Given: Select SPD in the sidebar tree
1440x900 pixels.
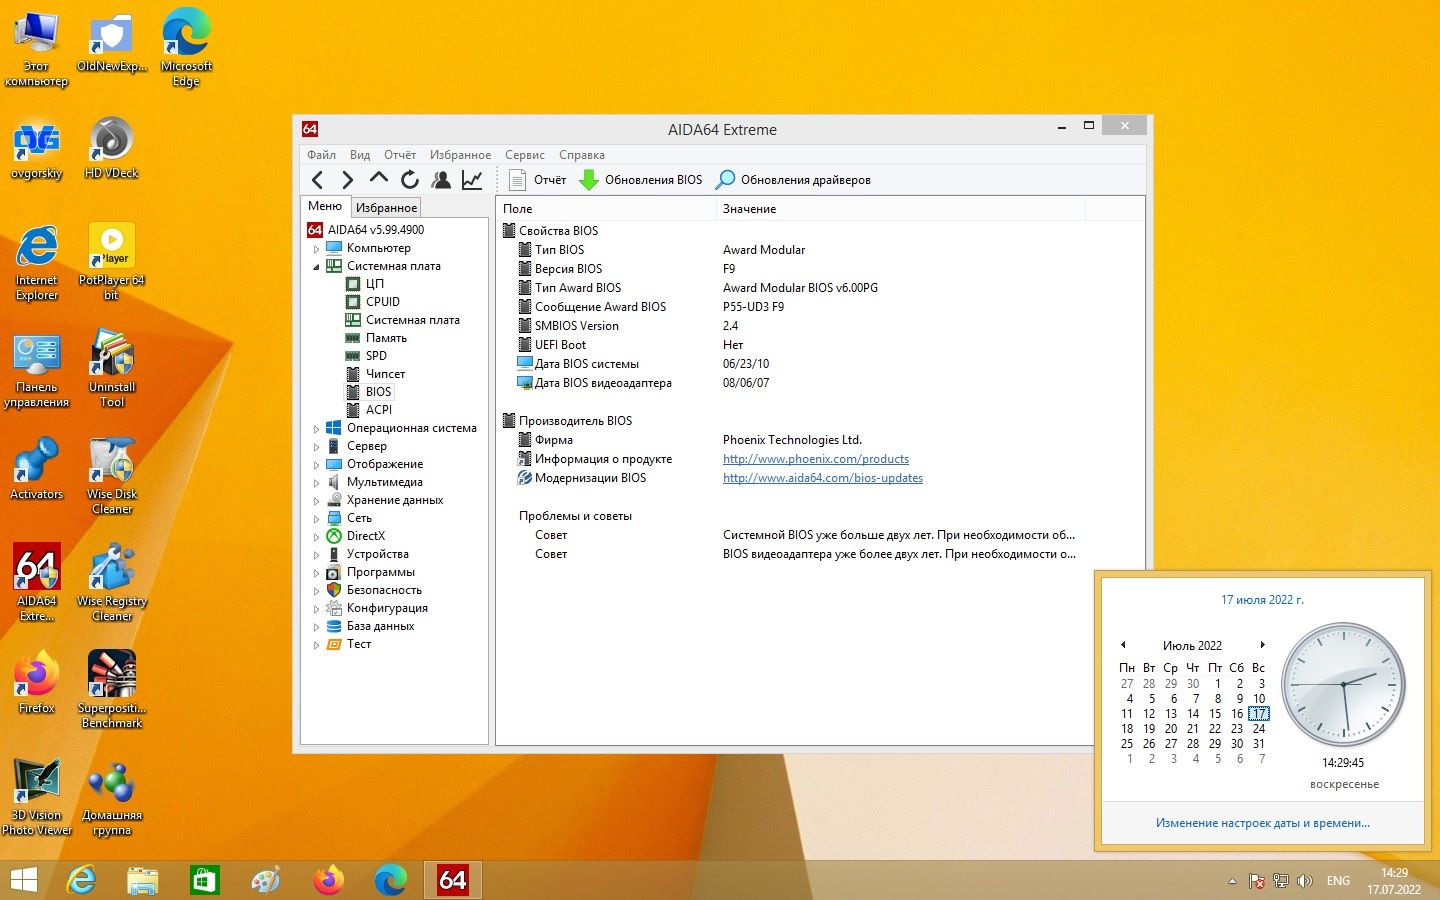Looking at the screenshot, I should tap(376, 356).
